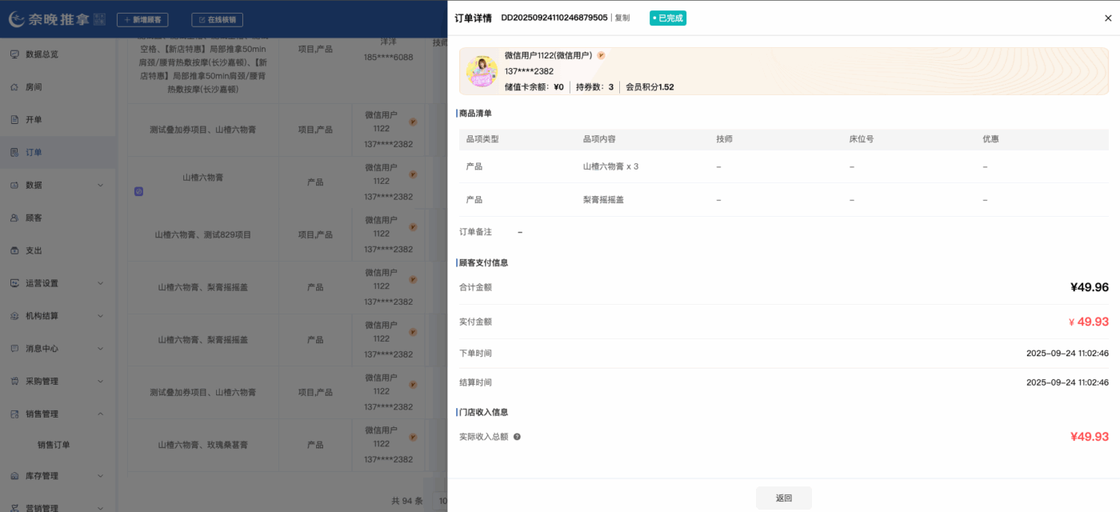Select the 数据 icon in the sidebar
The image size is (1120, 512).
tap(14, 185)
